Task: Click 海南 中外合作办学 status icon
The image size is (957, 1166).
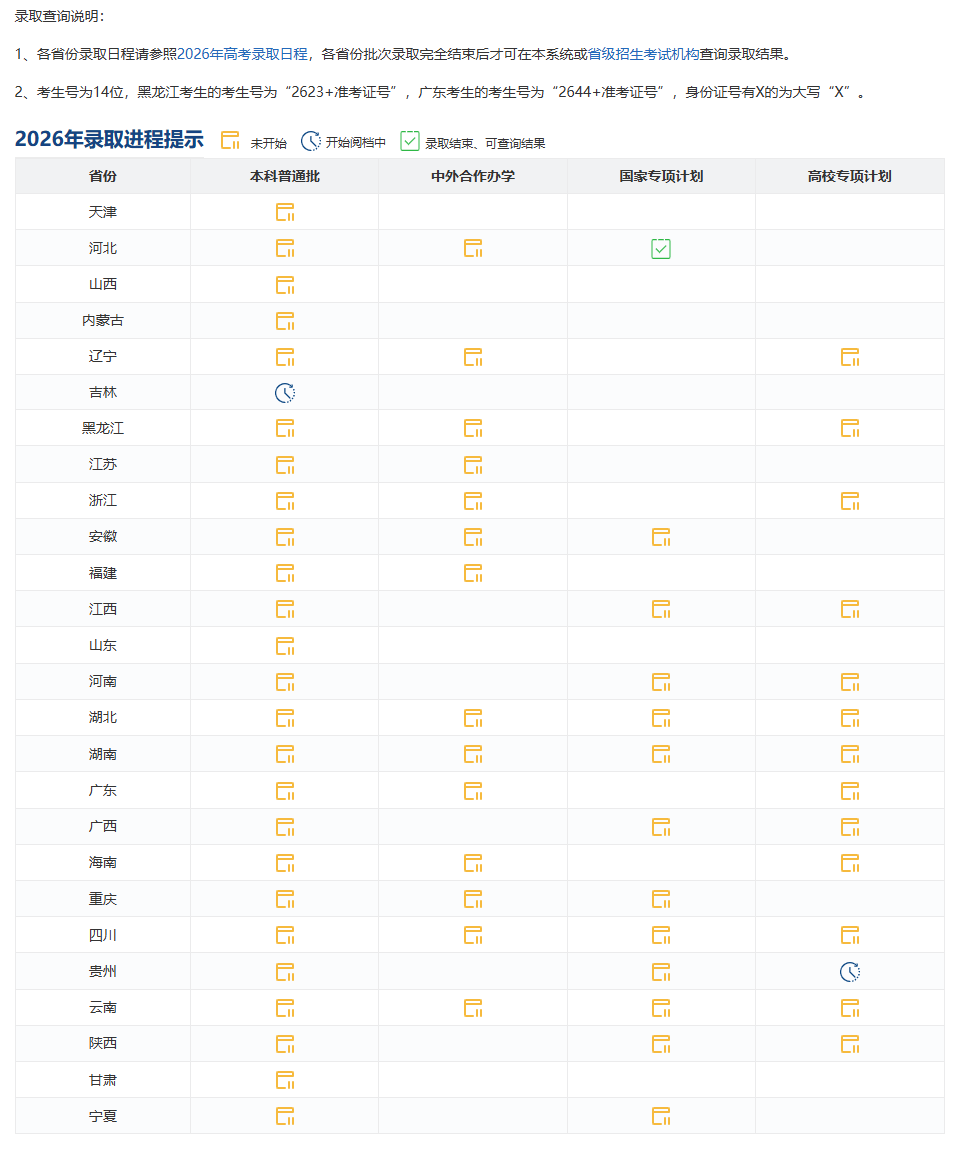Action: (x=473, y=863)
